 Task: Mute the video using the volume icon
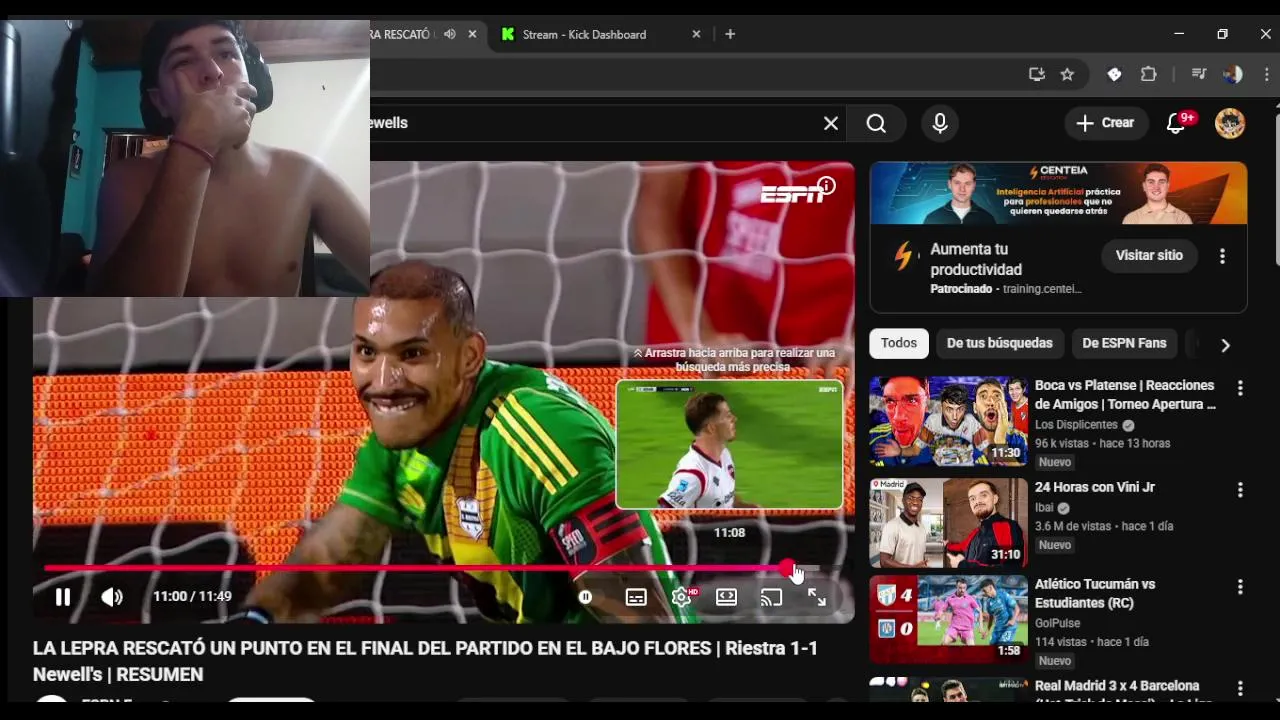(112, 597)
